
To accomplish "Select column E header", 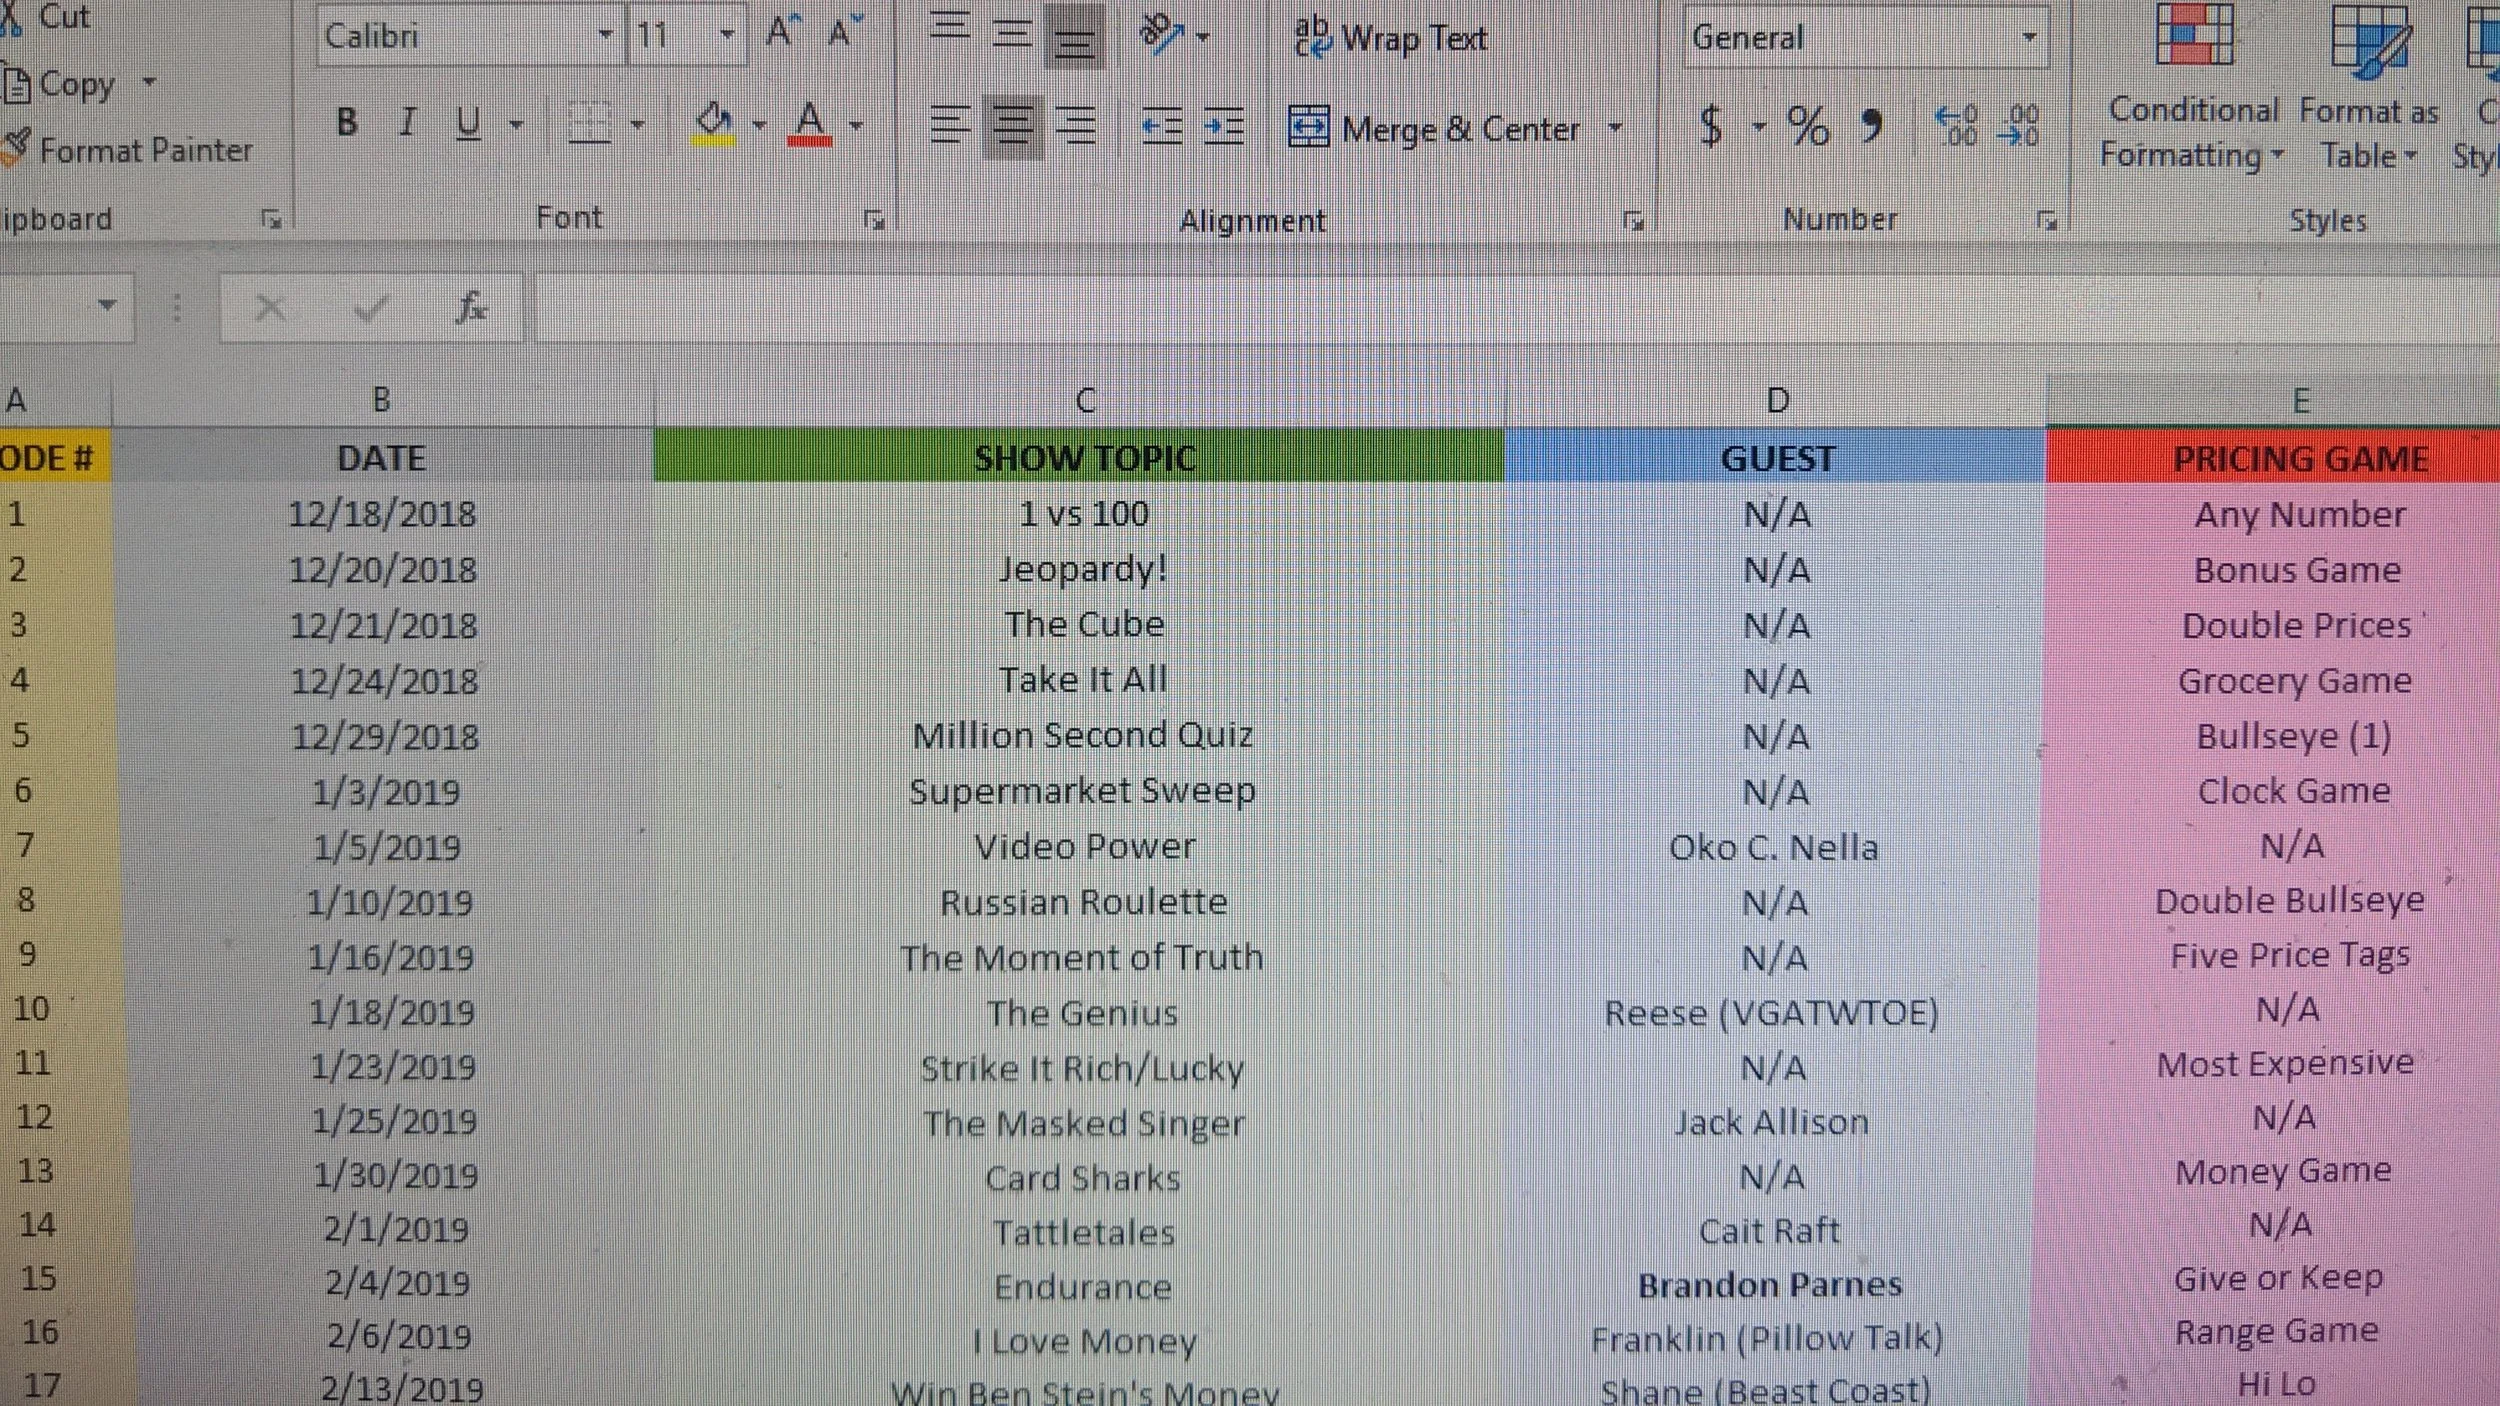I will [2274, 401].
